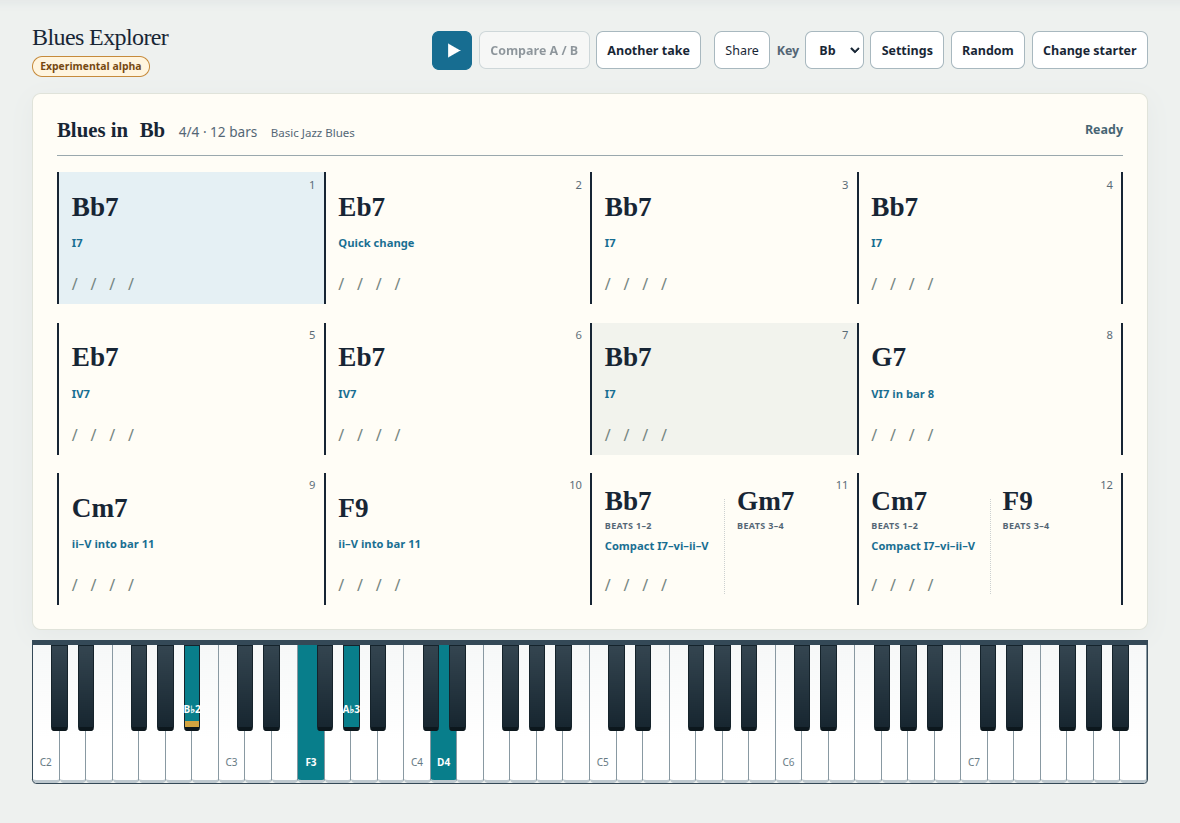Click 'VI7 in bar 8' label
This screenshot has width=1180, height=823.
click(902, 394)
